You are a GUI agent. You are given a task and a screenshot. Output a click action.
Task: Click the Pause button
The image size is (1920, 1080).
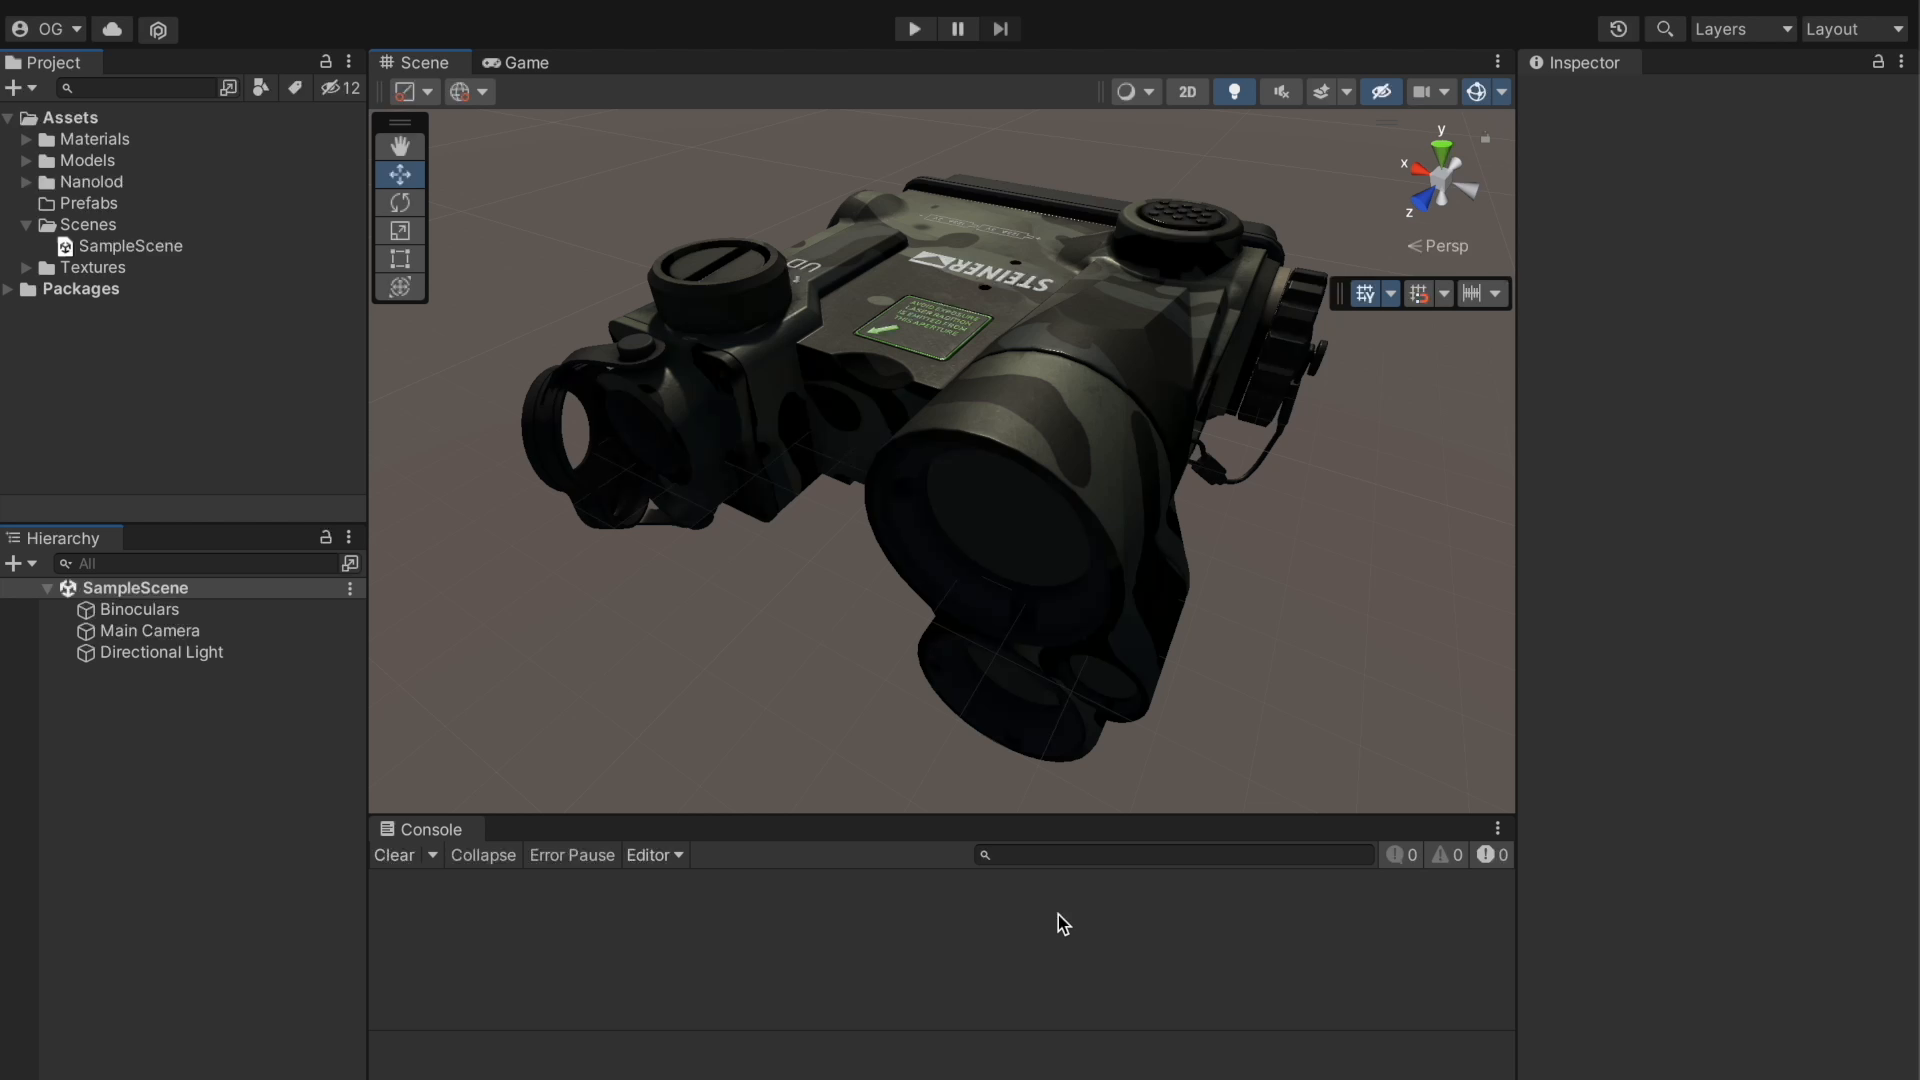point(957,29)
